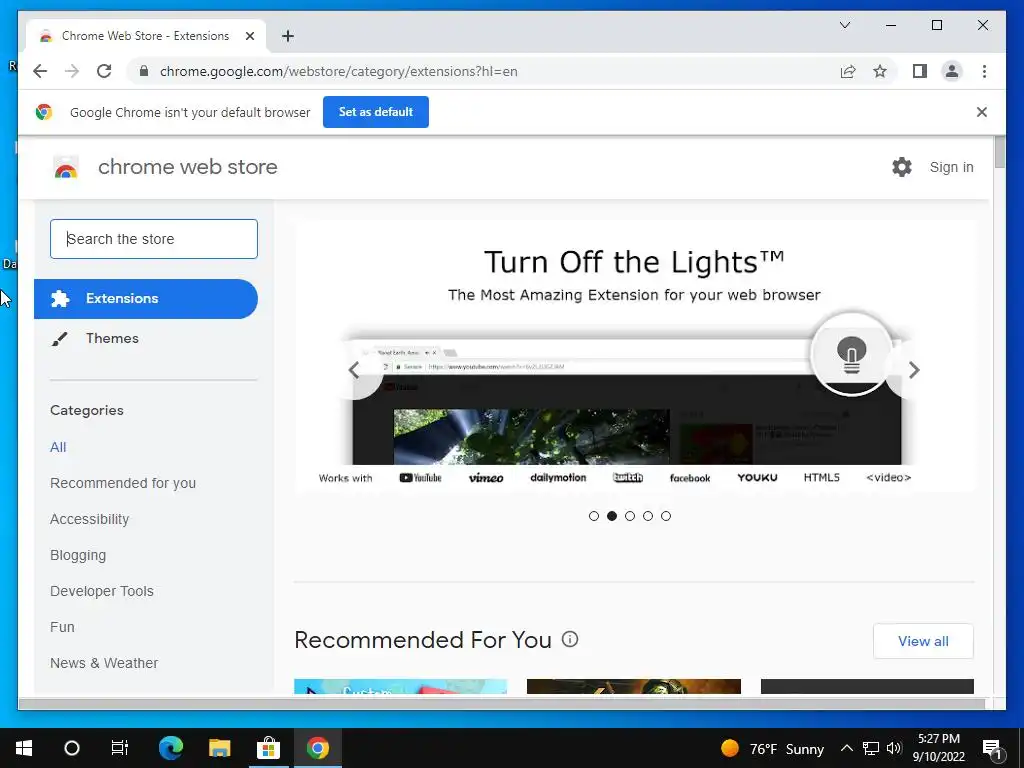Viewport: 1024px width, 768px height.
Task: Open Task View on the taskbar
Action: (120, 748)
